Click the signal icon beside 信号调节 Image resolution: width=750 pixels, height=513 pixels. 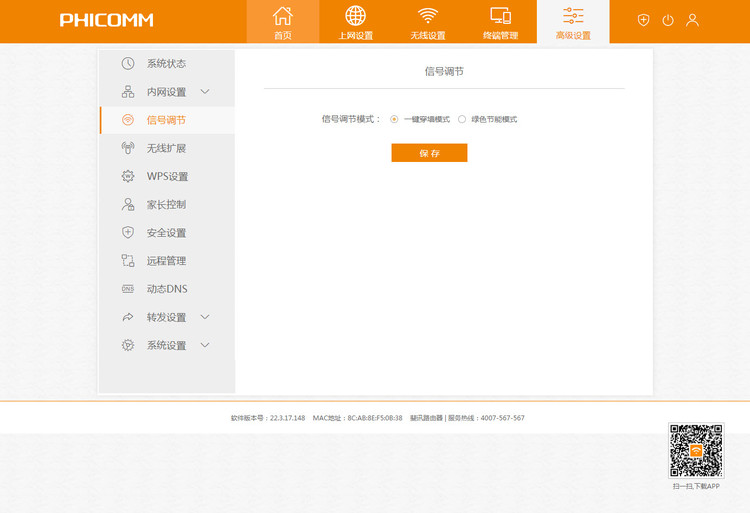128,120
